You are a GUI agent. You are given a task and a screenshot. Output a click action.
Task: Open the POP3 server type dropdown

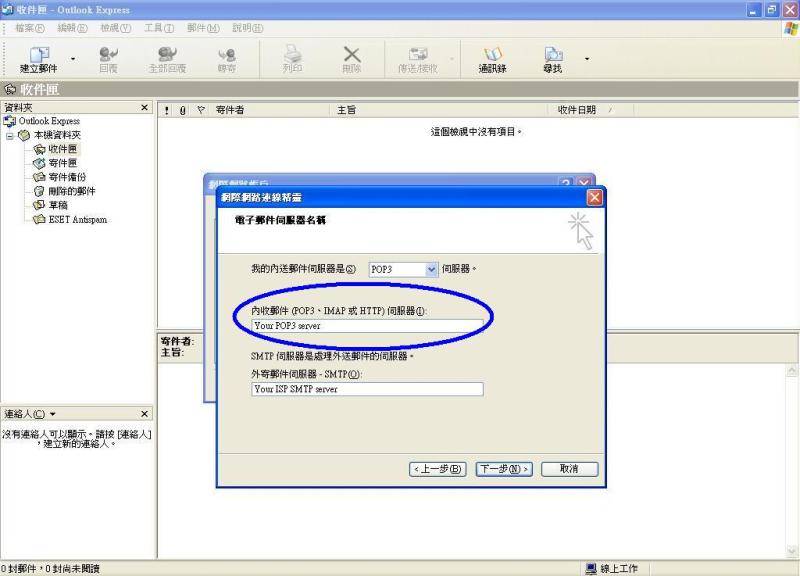tap(431, 269)
